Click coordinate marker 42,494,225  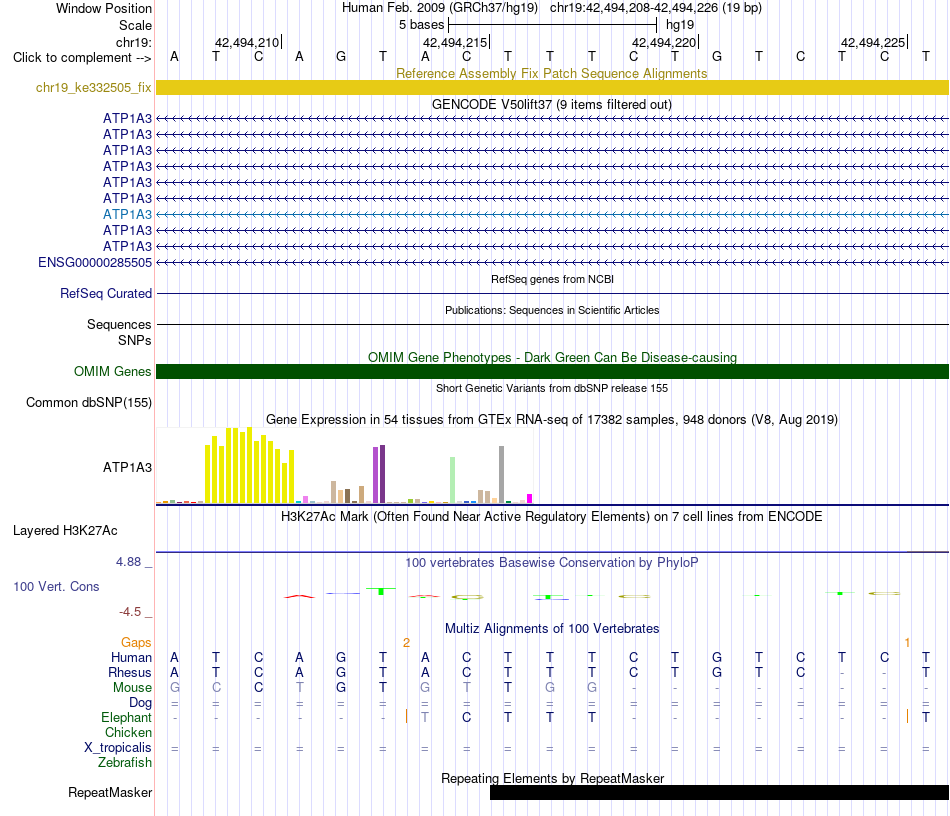pos(873,42)
